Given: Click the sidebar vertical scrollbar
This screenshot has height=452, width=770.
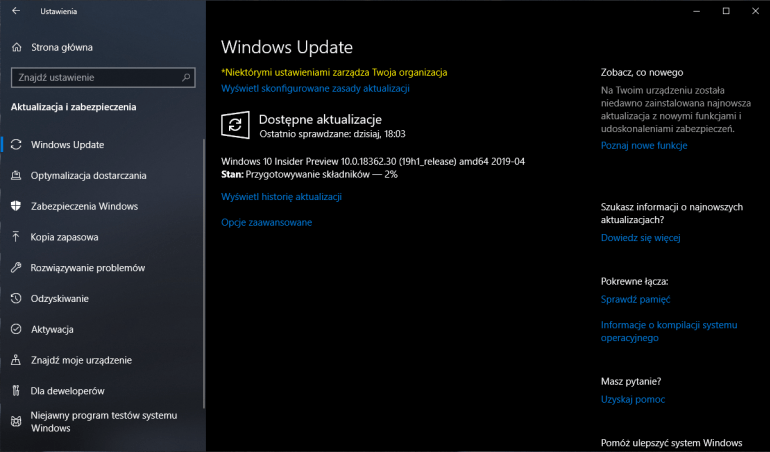Looking at the screenshot, I should (x=204, y=273).
